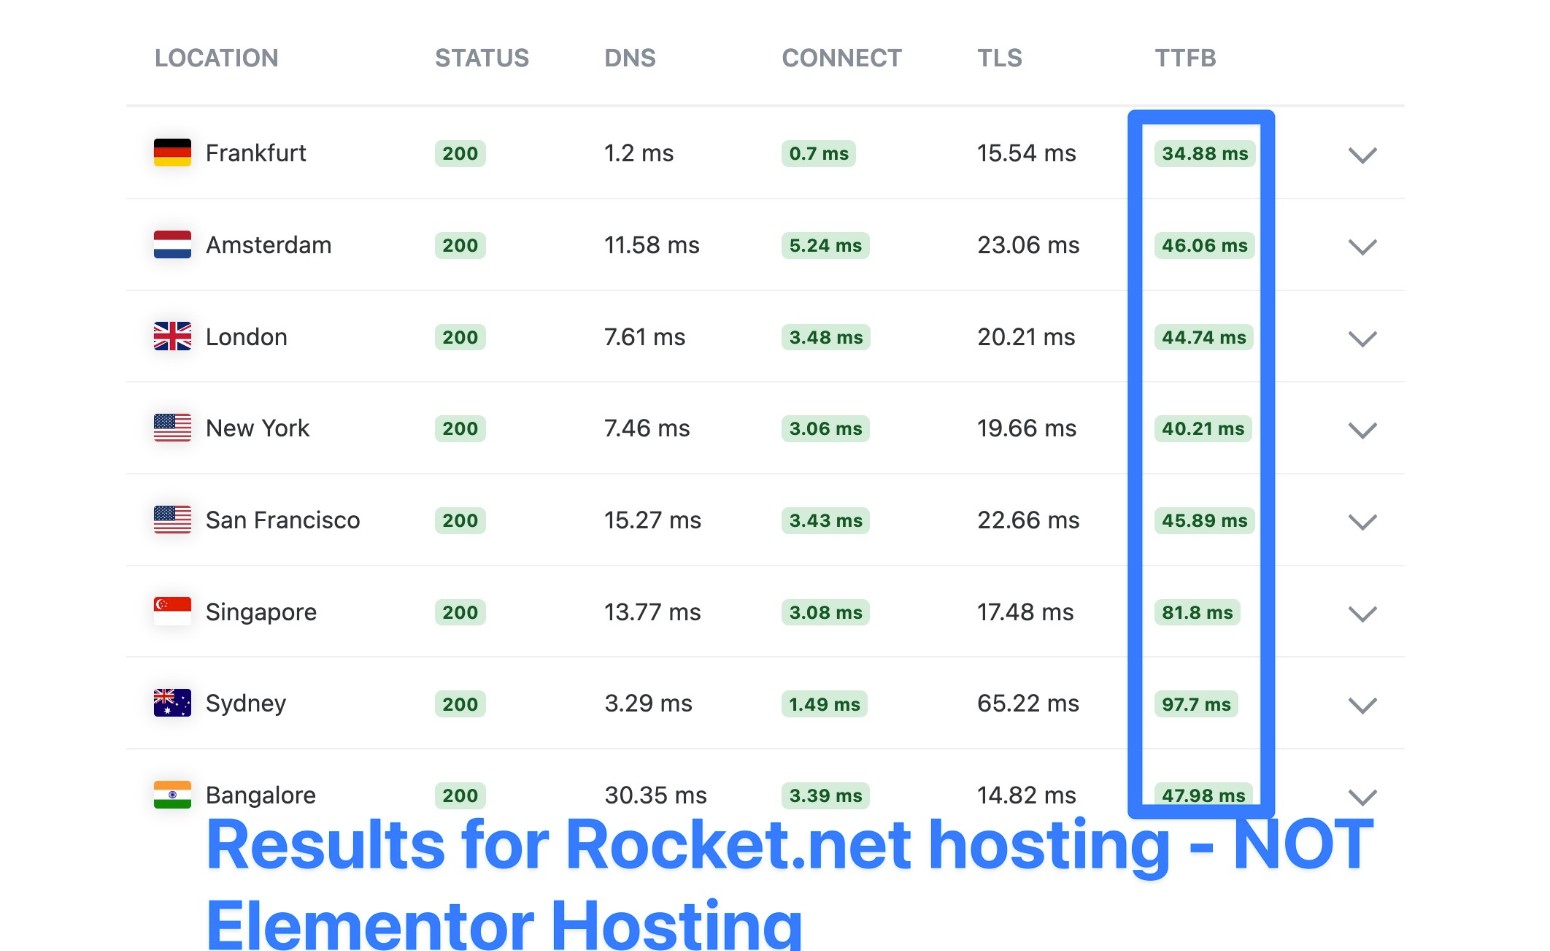This screenshot has height=951, width=1550.
Task: Click the 1.49 ms connect badge
Action: click(x=825, y=704)
